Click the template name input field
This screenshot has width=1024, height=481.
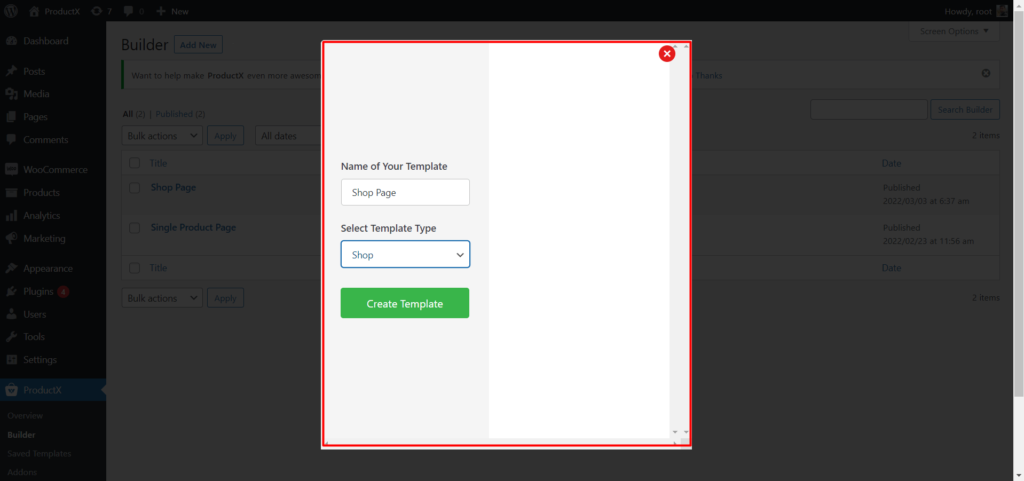point(405,193)
